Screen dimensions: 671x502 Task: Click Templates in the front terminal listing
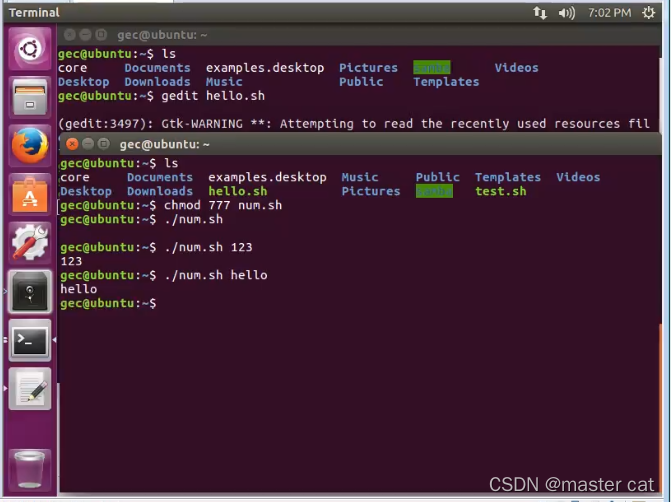[x=508, y=177]
